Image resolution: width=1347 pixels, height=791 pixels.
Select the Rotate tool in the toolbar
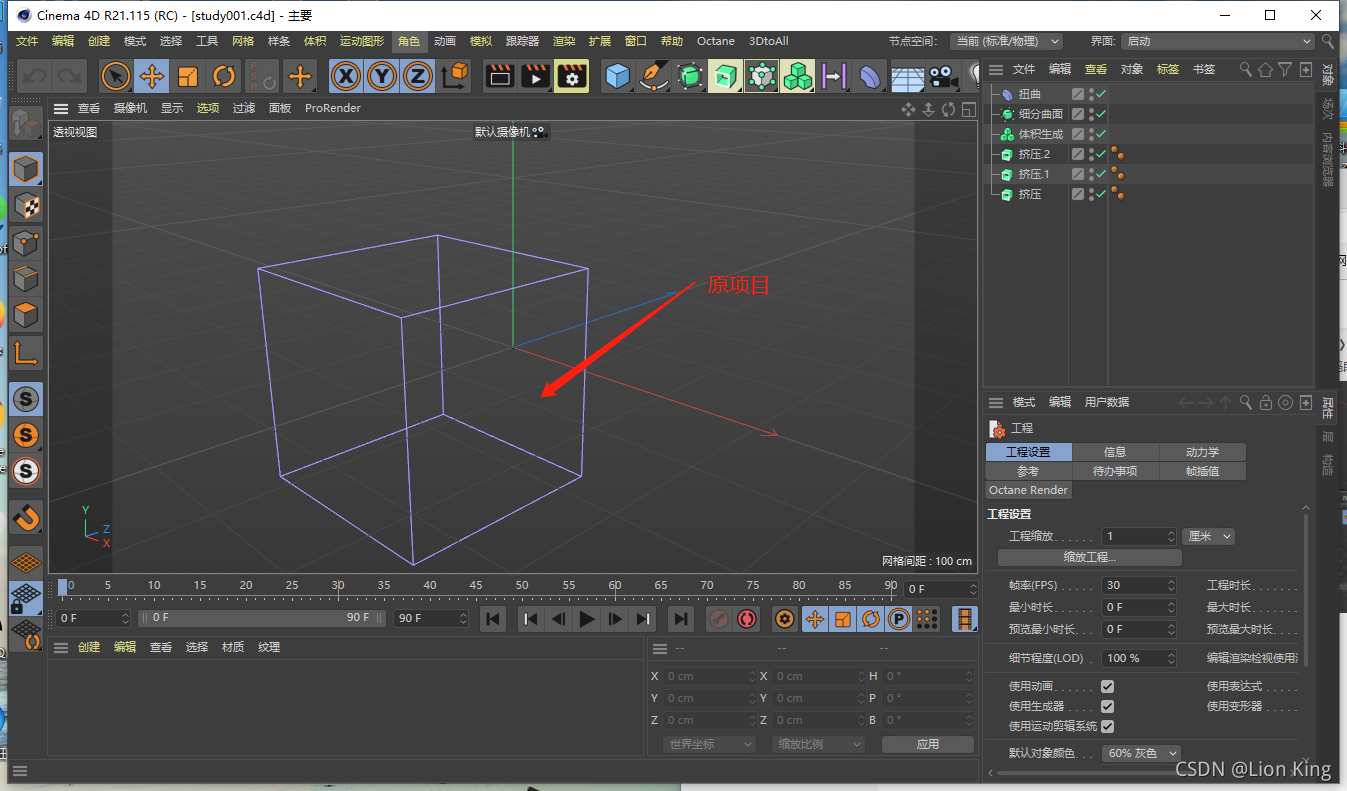pos(224,76)
